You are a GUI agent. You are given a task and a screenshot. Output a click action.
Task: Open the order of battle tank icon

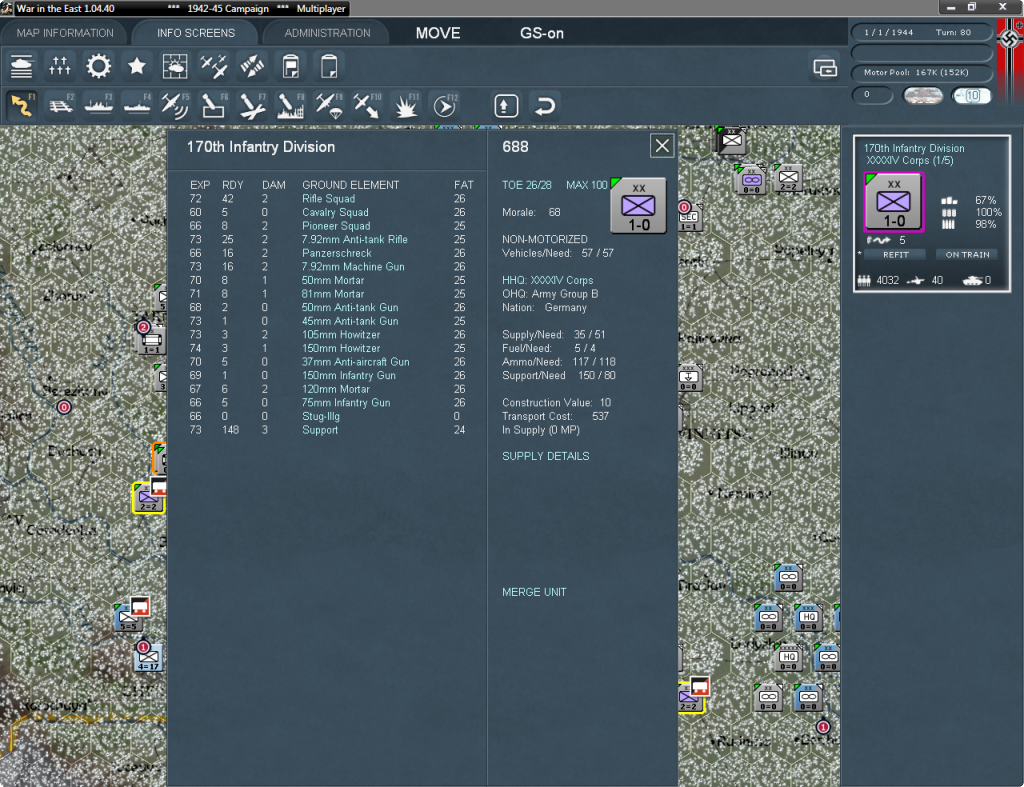[22, 67]
